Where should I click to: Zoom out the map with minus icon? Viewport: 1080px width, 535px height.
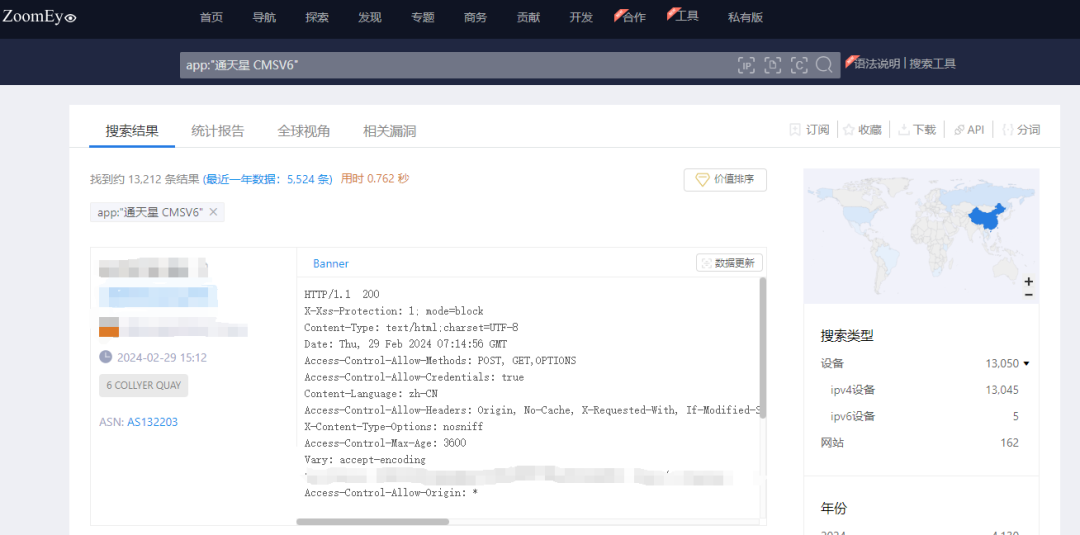pos(1028,295)
